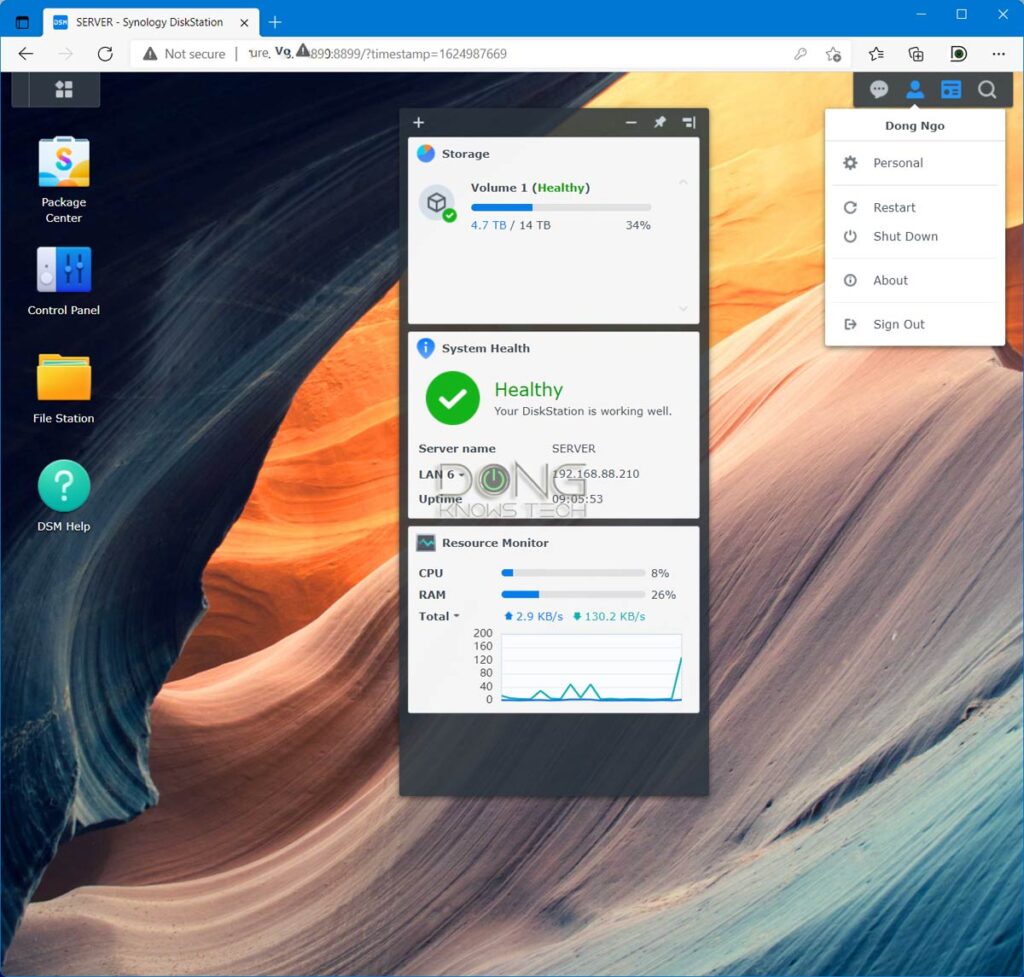Click the 4.7 TB used value
Viewport: 1024px width, 977px height.
(488, 225)
